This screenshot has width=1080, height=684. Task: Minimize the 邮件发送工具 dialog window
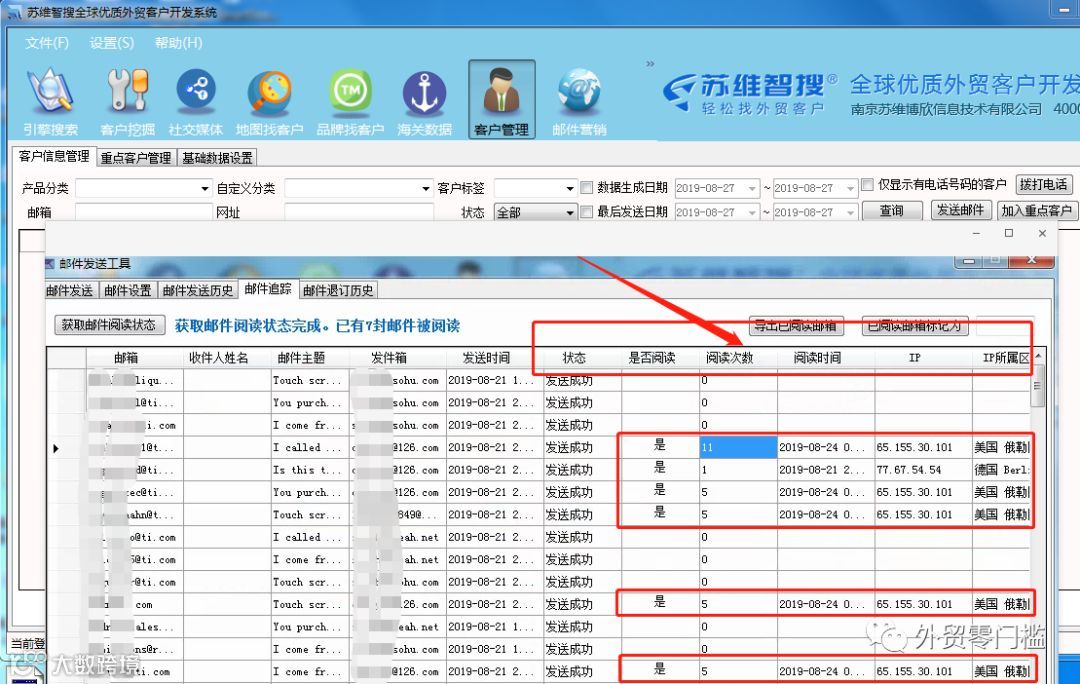click(968, 260)
